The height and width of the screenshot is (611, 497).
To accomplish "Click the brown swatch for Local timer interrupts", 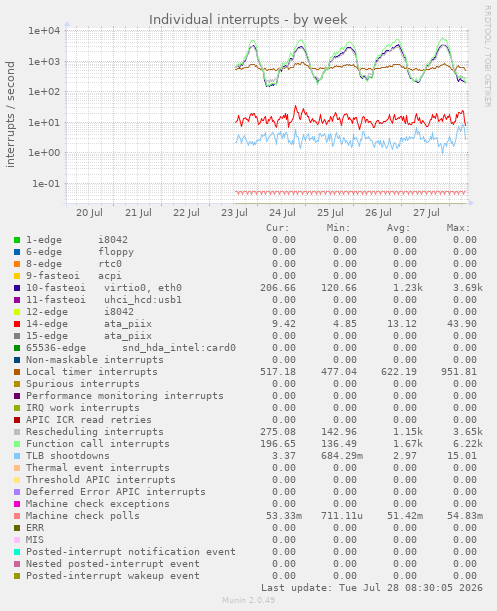I will coord(17,372).
